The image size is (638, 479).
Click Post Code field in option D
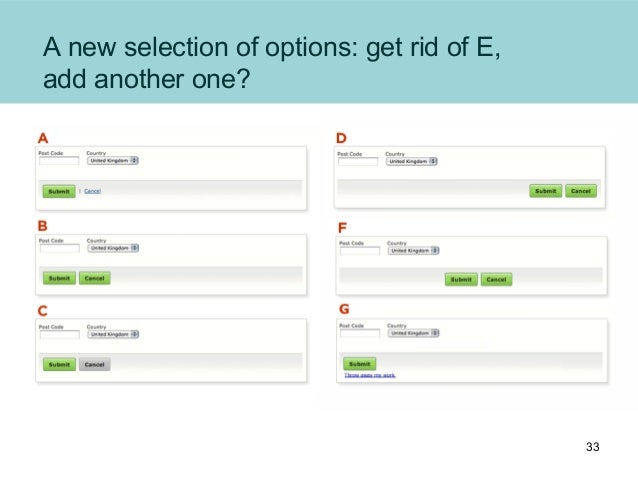click(x=358, y=162)
